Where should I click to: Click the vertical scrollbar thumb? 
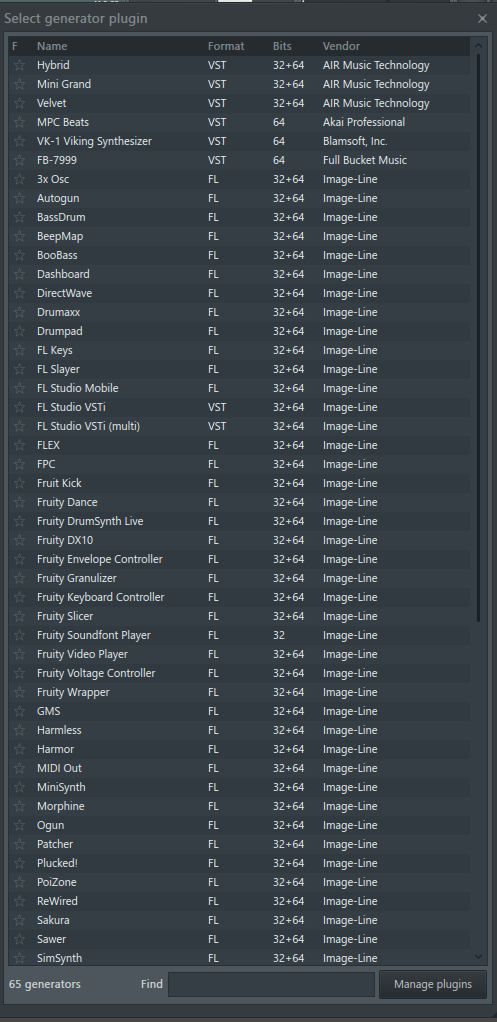(x=479, y=337)
